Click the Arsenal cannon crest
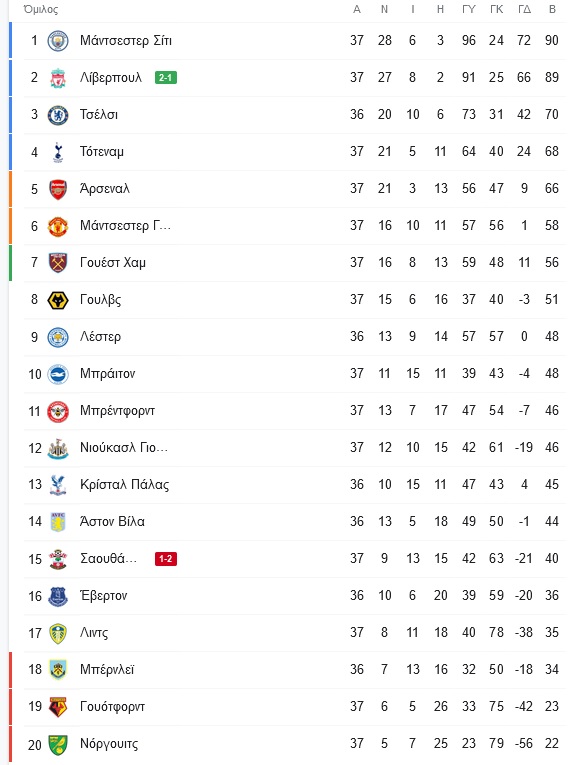The image size is (574, 765). (58, 189)
